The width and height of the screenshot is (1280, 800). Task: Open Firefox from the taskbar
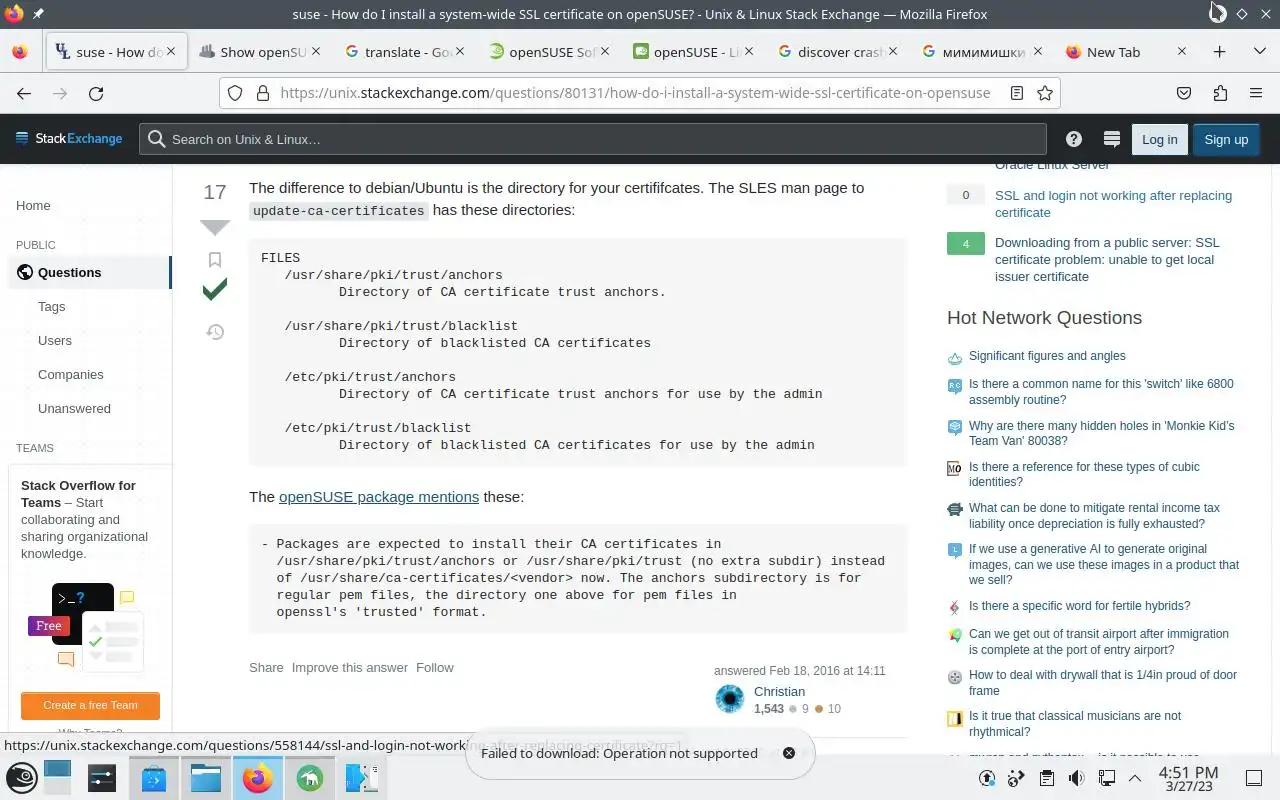click(258, 778)
